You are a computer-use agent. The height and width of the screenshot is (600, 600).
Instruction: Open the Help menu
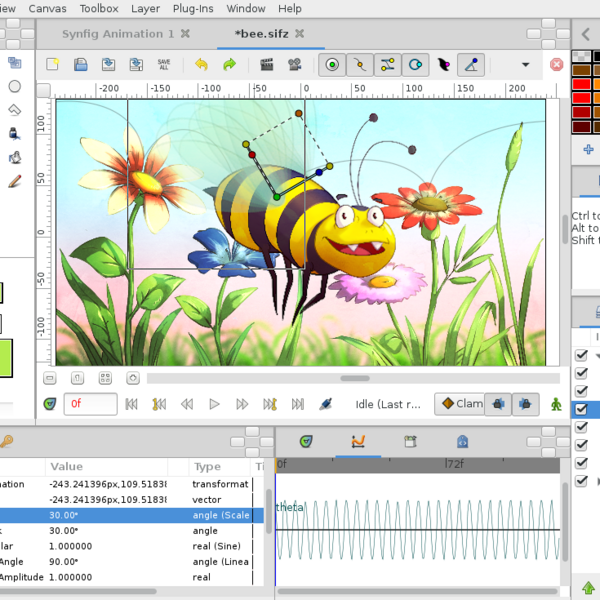click(290, 8)
